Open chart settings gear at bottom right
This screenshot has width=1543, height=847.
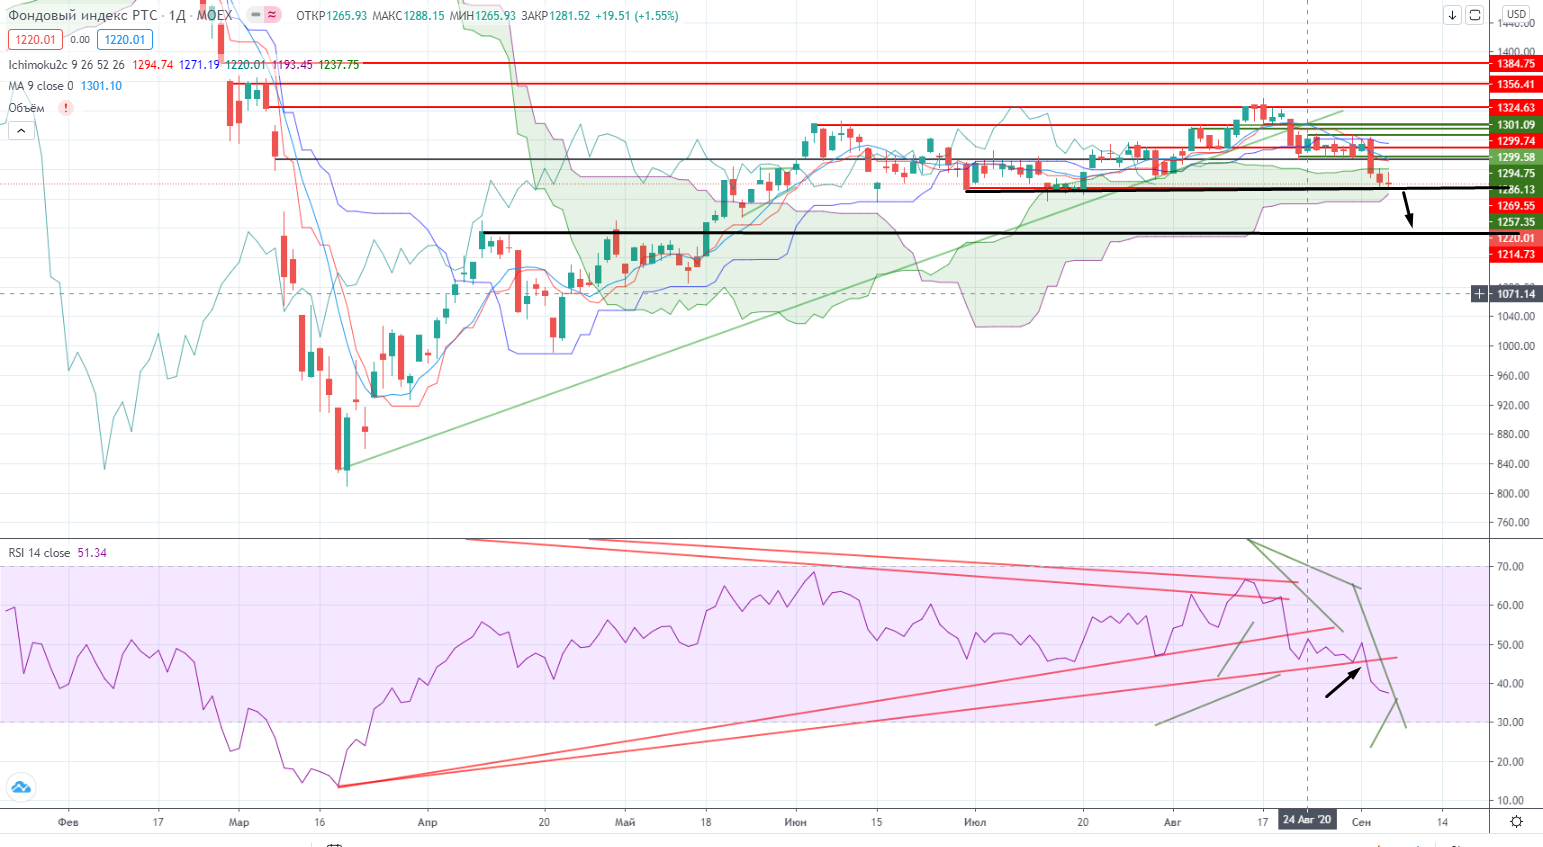click(x=1516, y=821)
